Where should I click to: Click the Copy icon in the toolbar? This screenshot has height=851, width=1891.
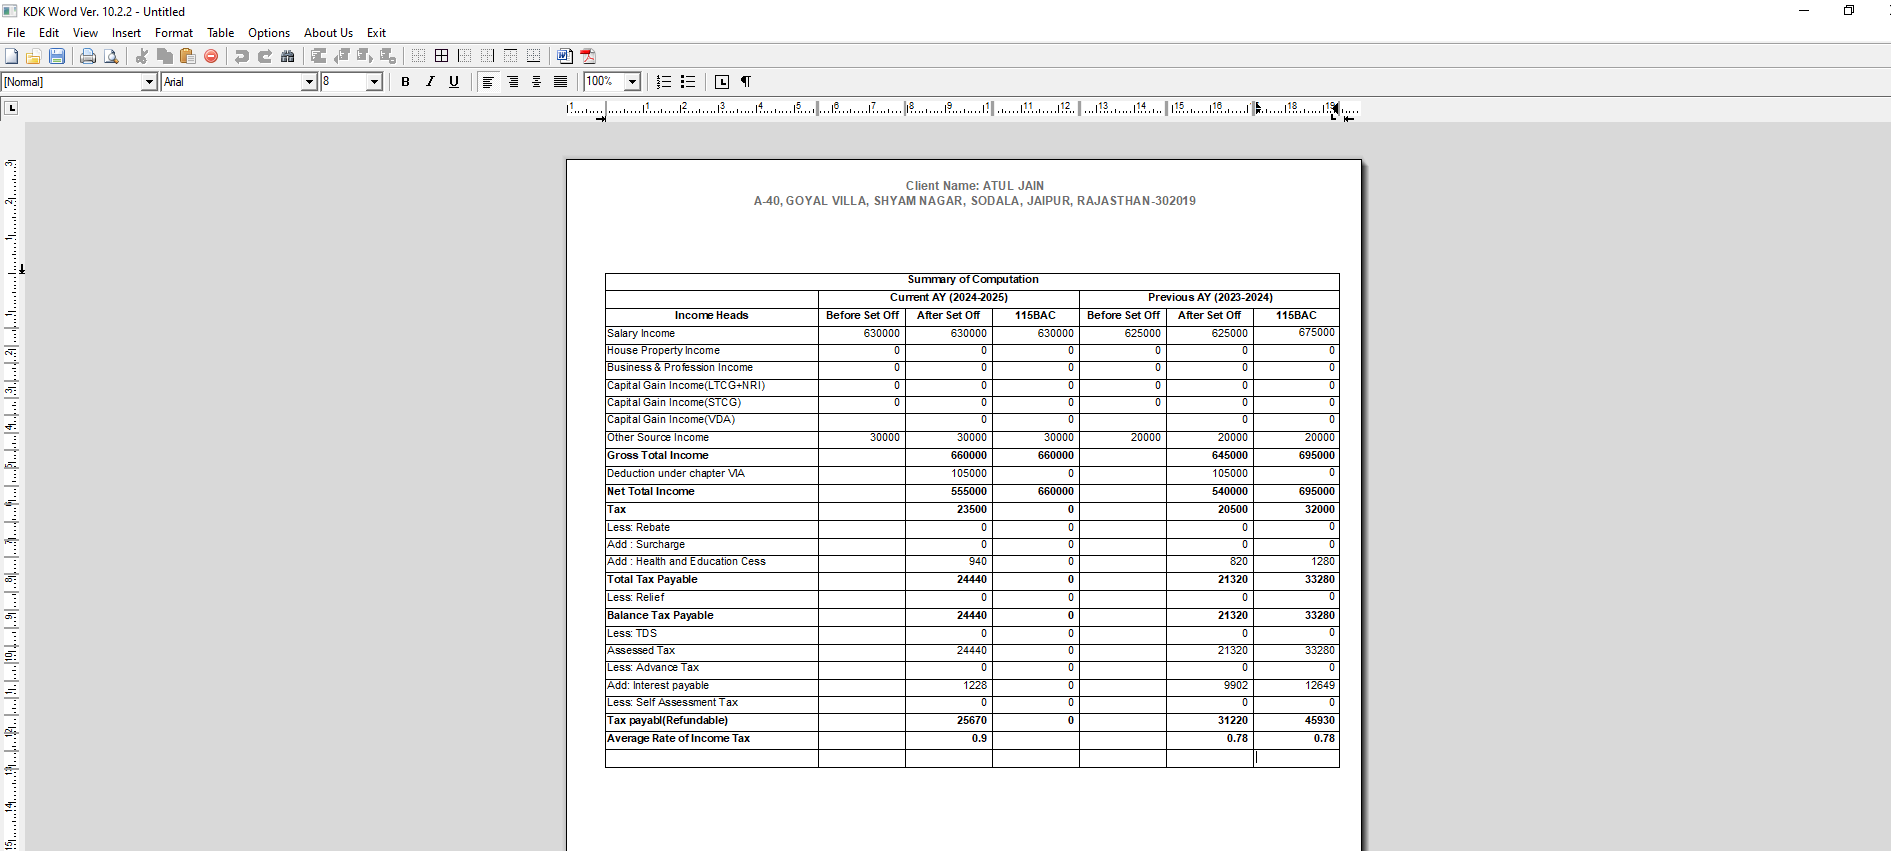coord(165,56)
